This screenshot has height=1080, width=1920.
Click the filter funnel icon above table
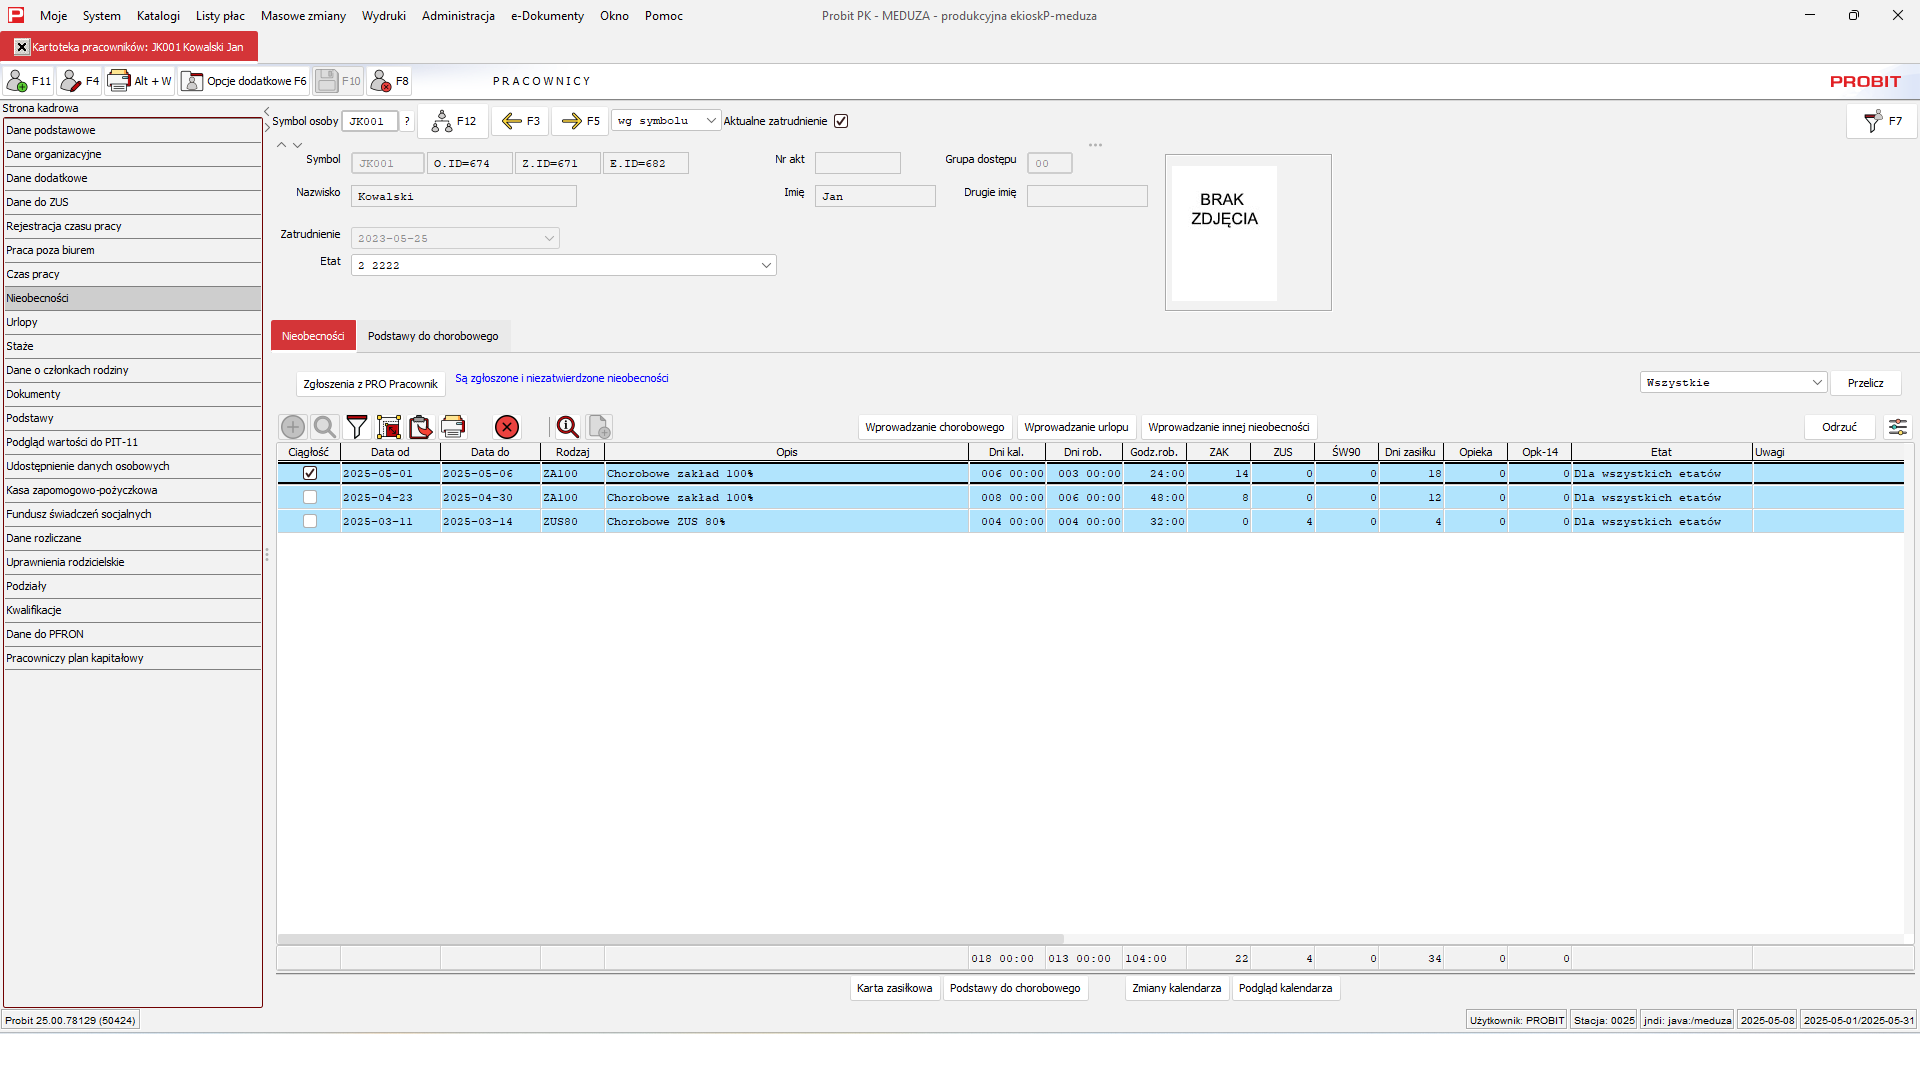coord(357,427)
